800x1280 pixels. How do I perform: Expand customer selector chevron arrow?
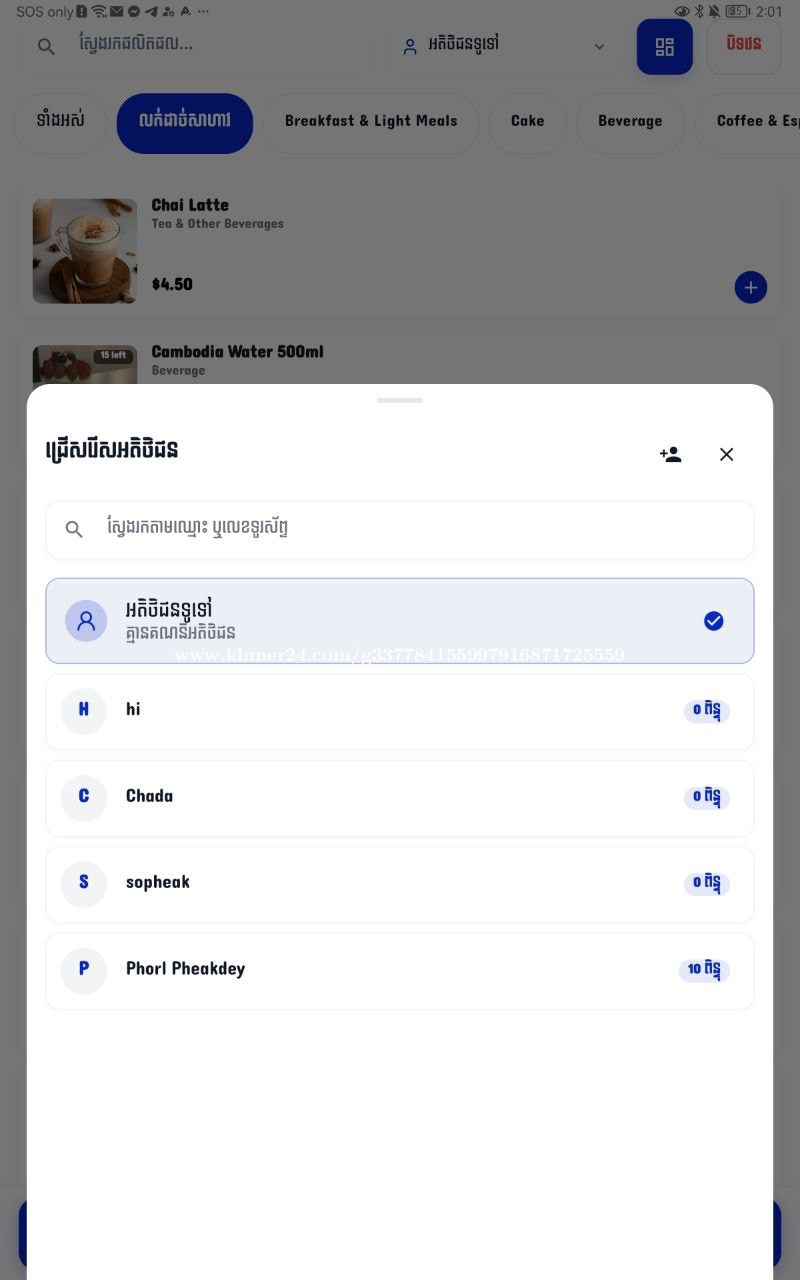tap(599, 47)
